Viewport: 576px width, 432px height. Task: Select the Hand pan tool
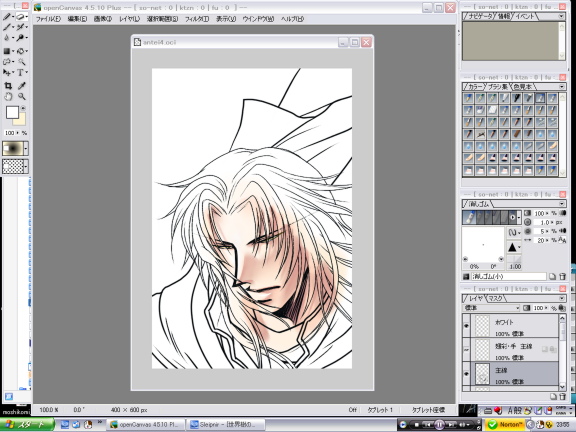click(x=8, y=97)
